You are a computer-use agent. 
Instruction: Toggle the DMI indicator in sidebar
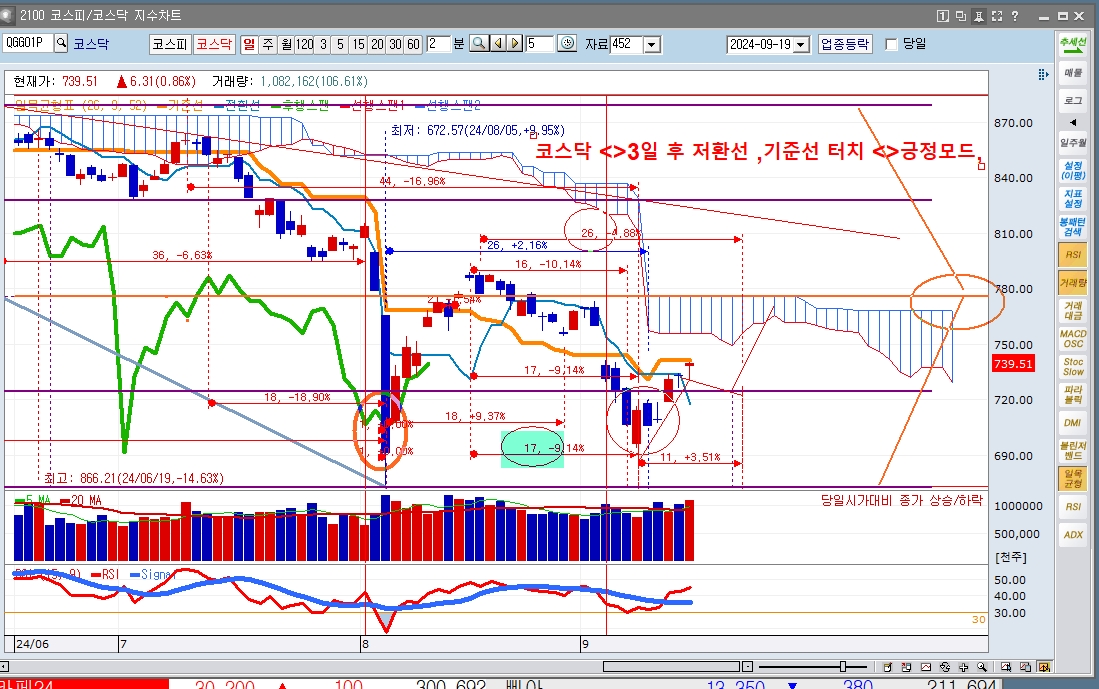[x=1072, y=423]
